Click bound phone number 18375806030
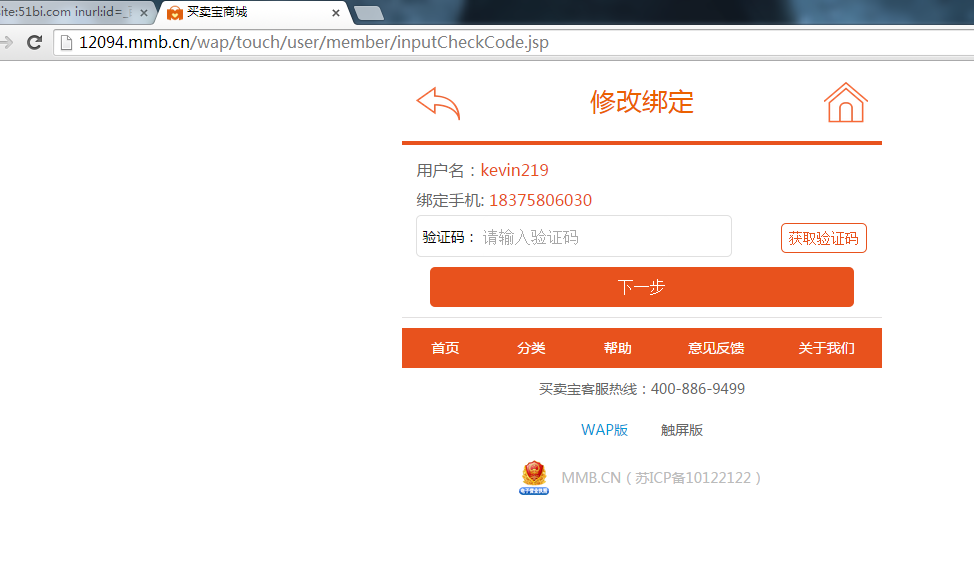Screen dimensions: 974x568 (x=540, y=200)
